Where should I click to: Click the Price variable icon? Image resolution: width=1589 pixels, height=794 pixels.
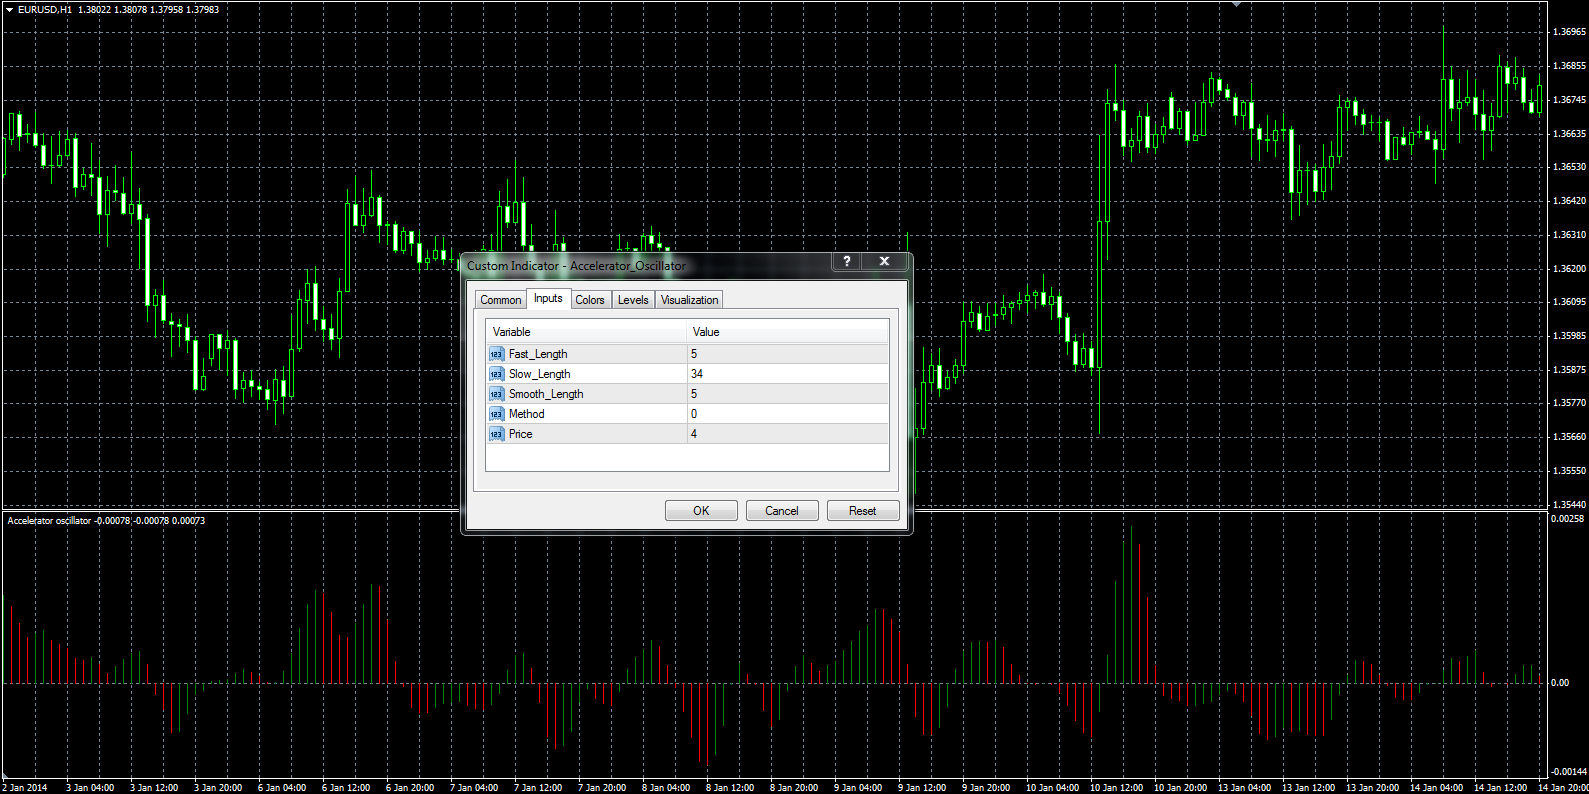pyautogui.click(x=497, y=434)
